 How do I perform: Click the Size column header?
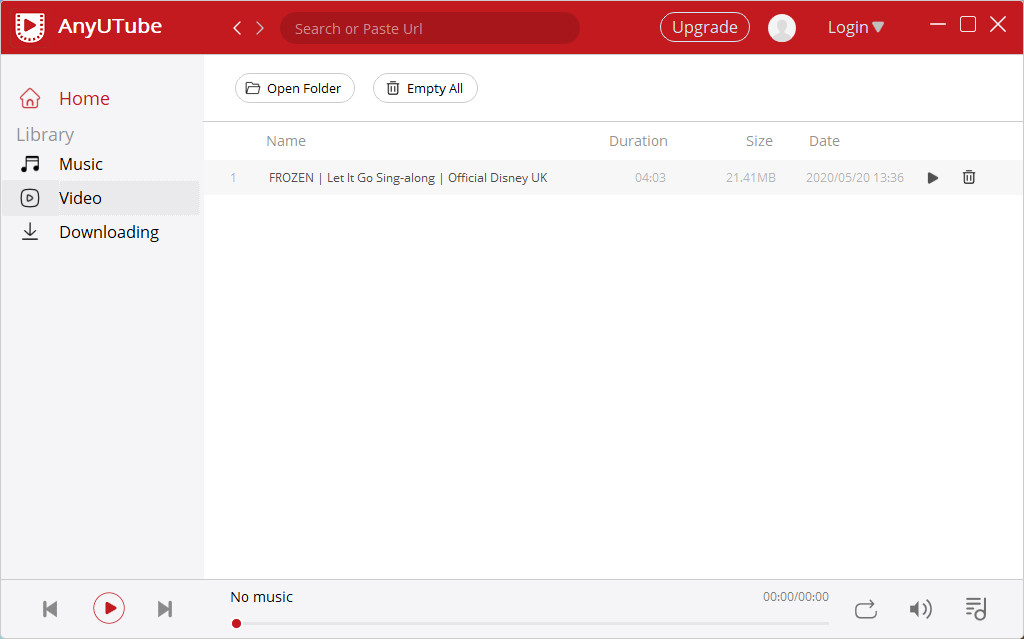coord(760,141)
